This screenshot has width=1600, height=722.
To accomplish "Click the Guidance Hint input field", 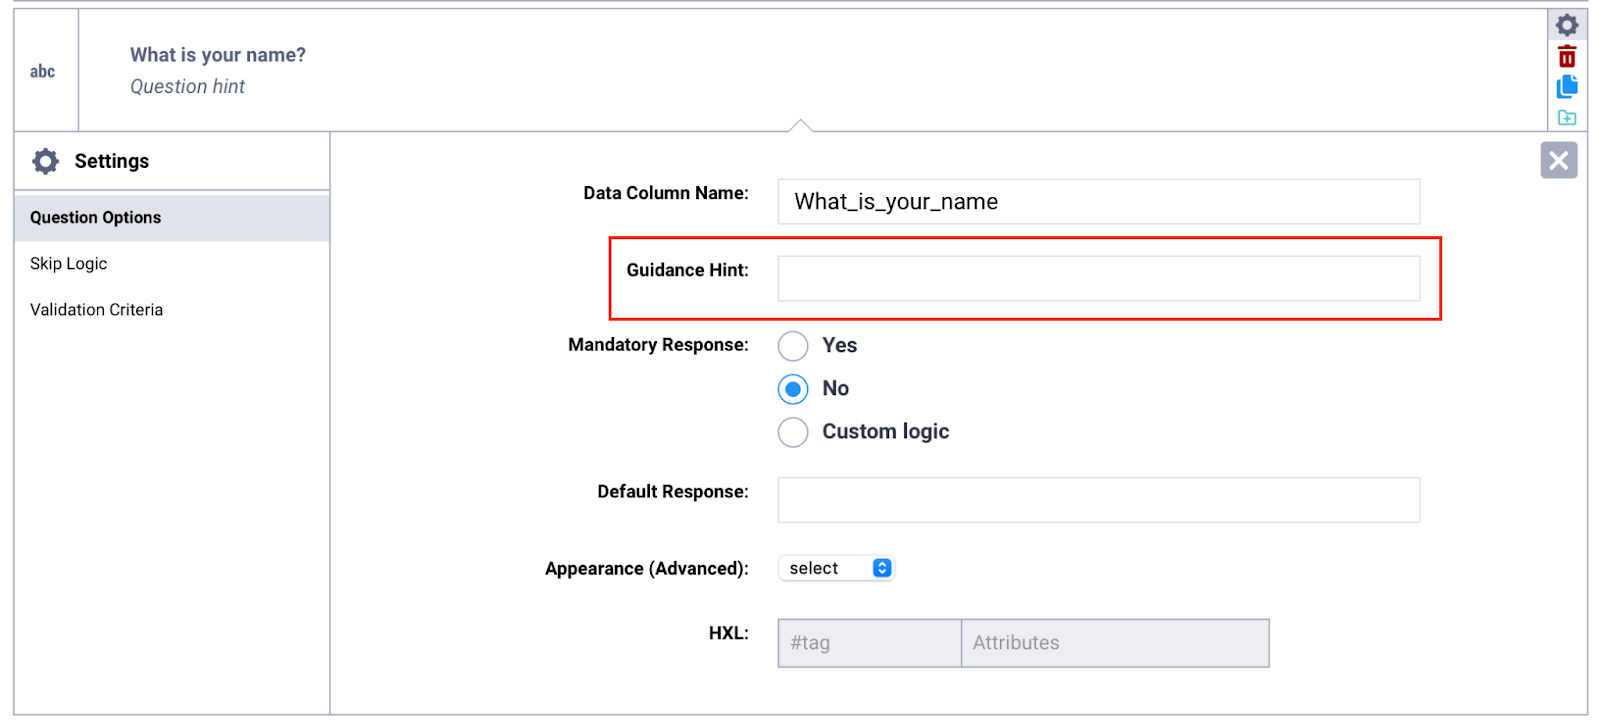I will point(1098,278).
